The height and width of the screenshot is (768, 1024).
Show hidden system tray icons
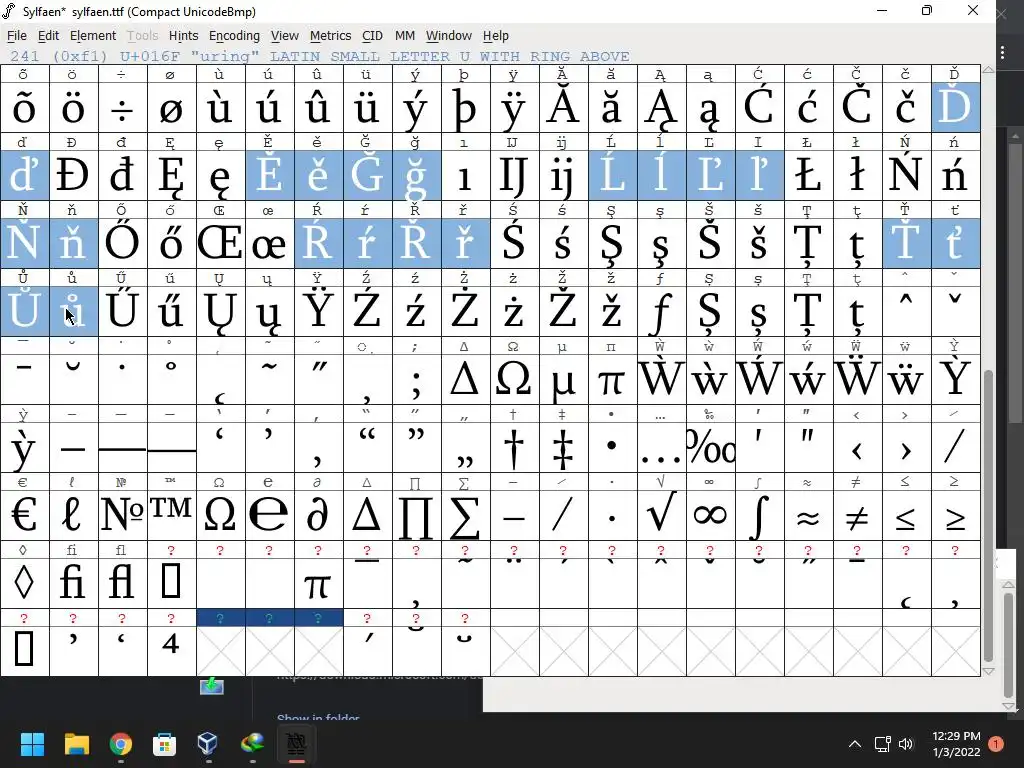tap(854, 744)
